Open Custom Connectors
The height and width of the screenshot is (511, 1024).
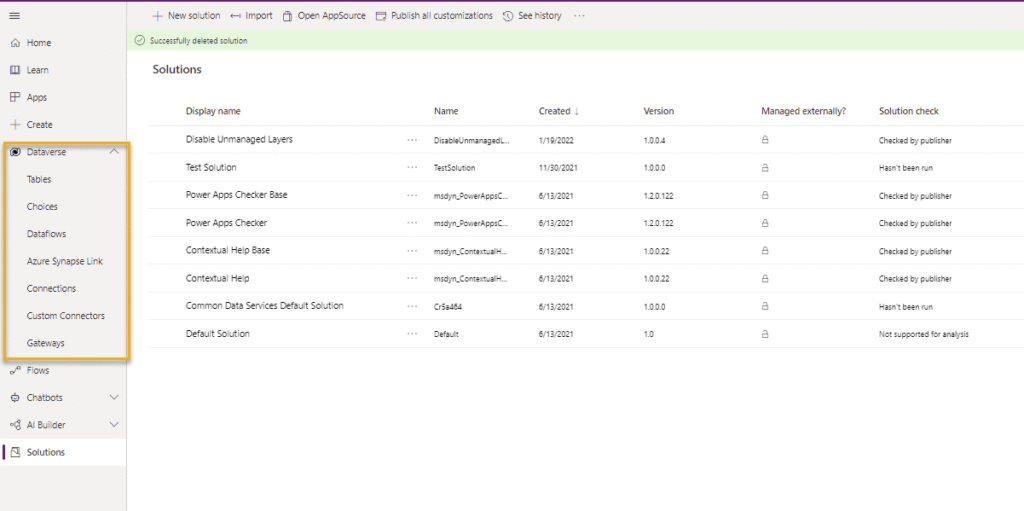pyautogui.click(x=65, y=316)
